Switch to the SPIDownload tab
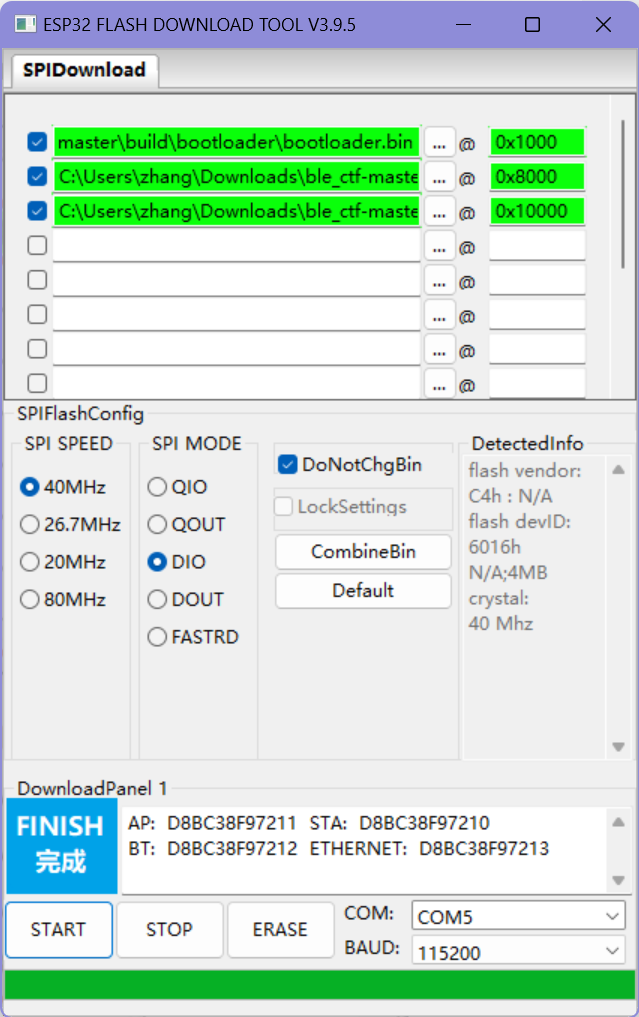Viewport: 639px width, 1017px height. (x=84, y=70)
